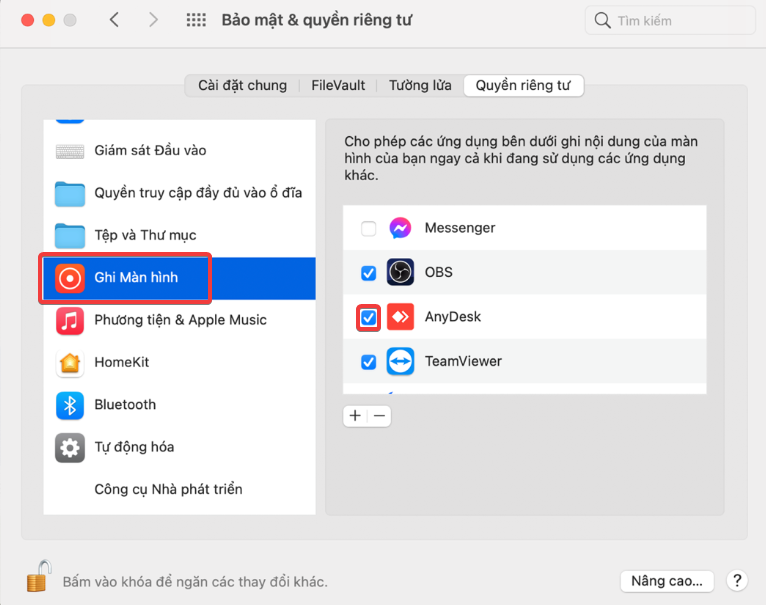The height and width of the screenshot is (605, 766).
Task: Enable screen recording for Messenger
Action: [369, 229]
